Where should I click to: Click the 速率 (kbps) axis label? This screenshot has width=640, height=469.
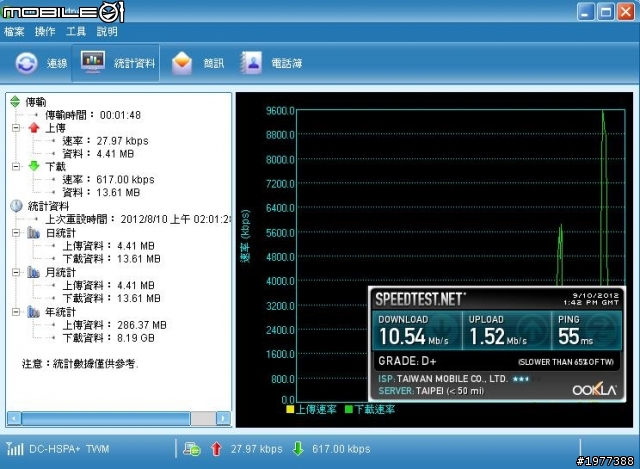pos(245,236)
